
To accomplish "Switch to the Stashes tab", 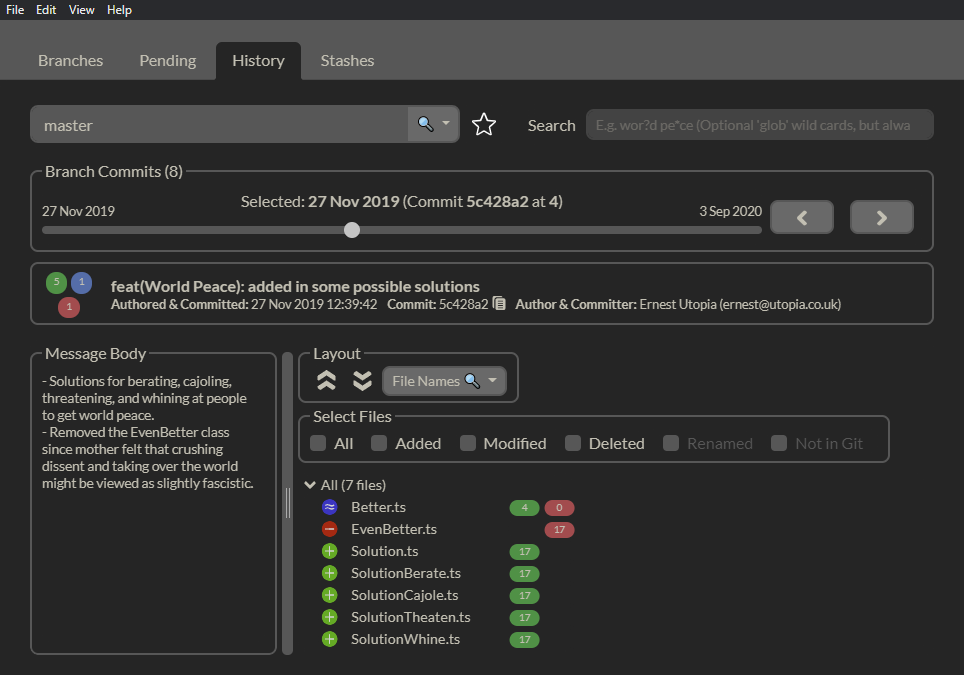I will [347, 61].
